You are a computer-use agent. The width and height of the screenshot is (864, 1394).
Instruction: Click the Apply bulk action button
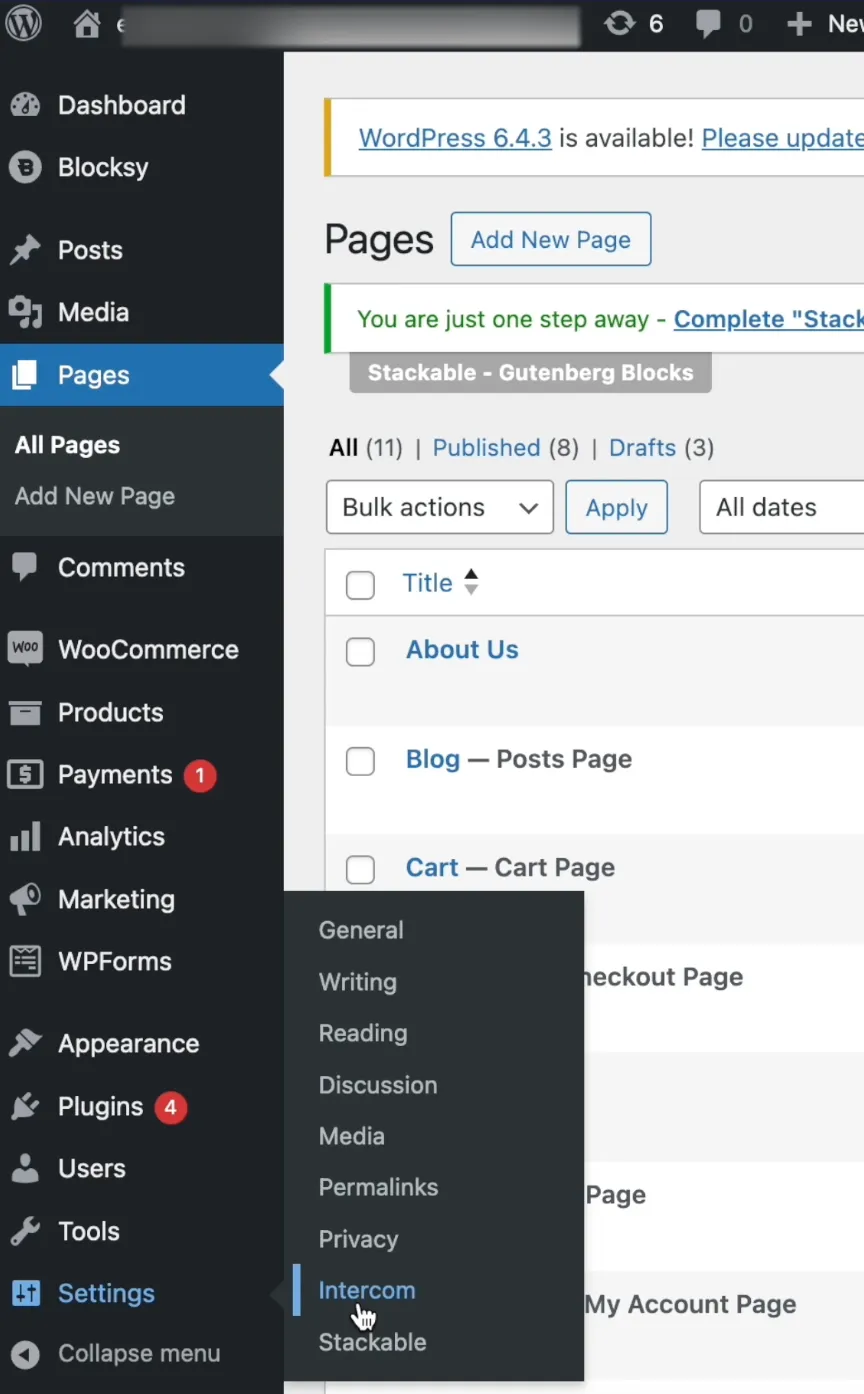tap(616, 507)
